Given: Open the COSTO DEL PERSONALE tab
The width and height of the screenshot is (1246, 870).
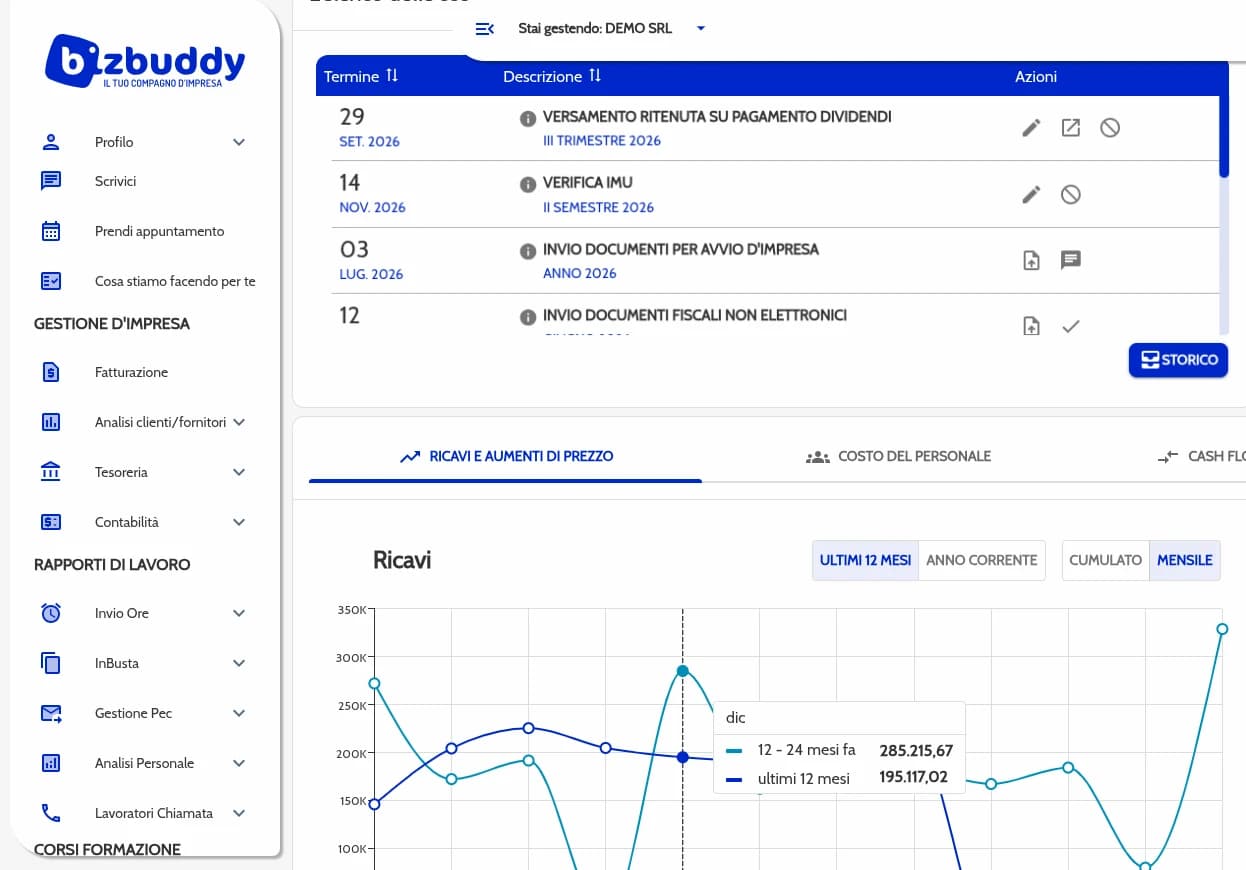Looking at the screenshot, I should (x=898, y=456).
